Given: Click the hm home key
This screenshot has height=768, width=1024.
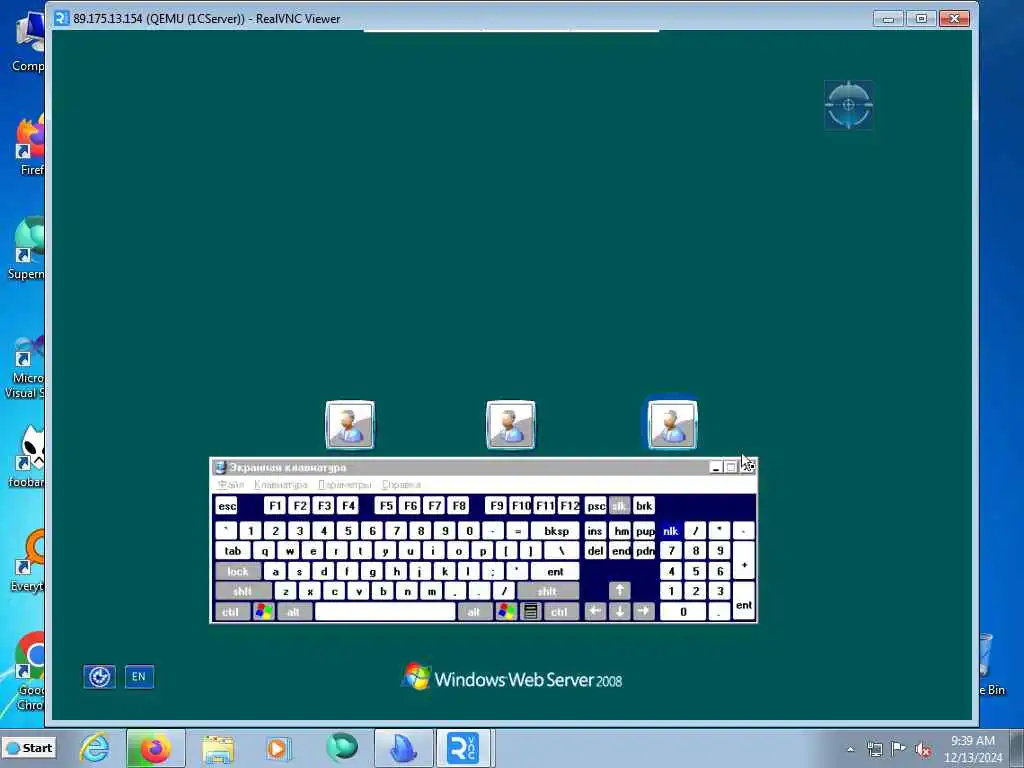Looking at the screenshot, I should coord(620,531).
